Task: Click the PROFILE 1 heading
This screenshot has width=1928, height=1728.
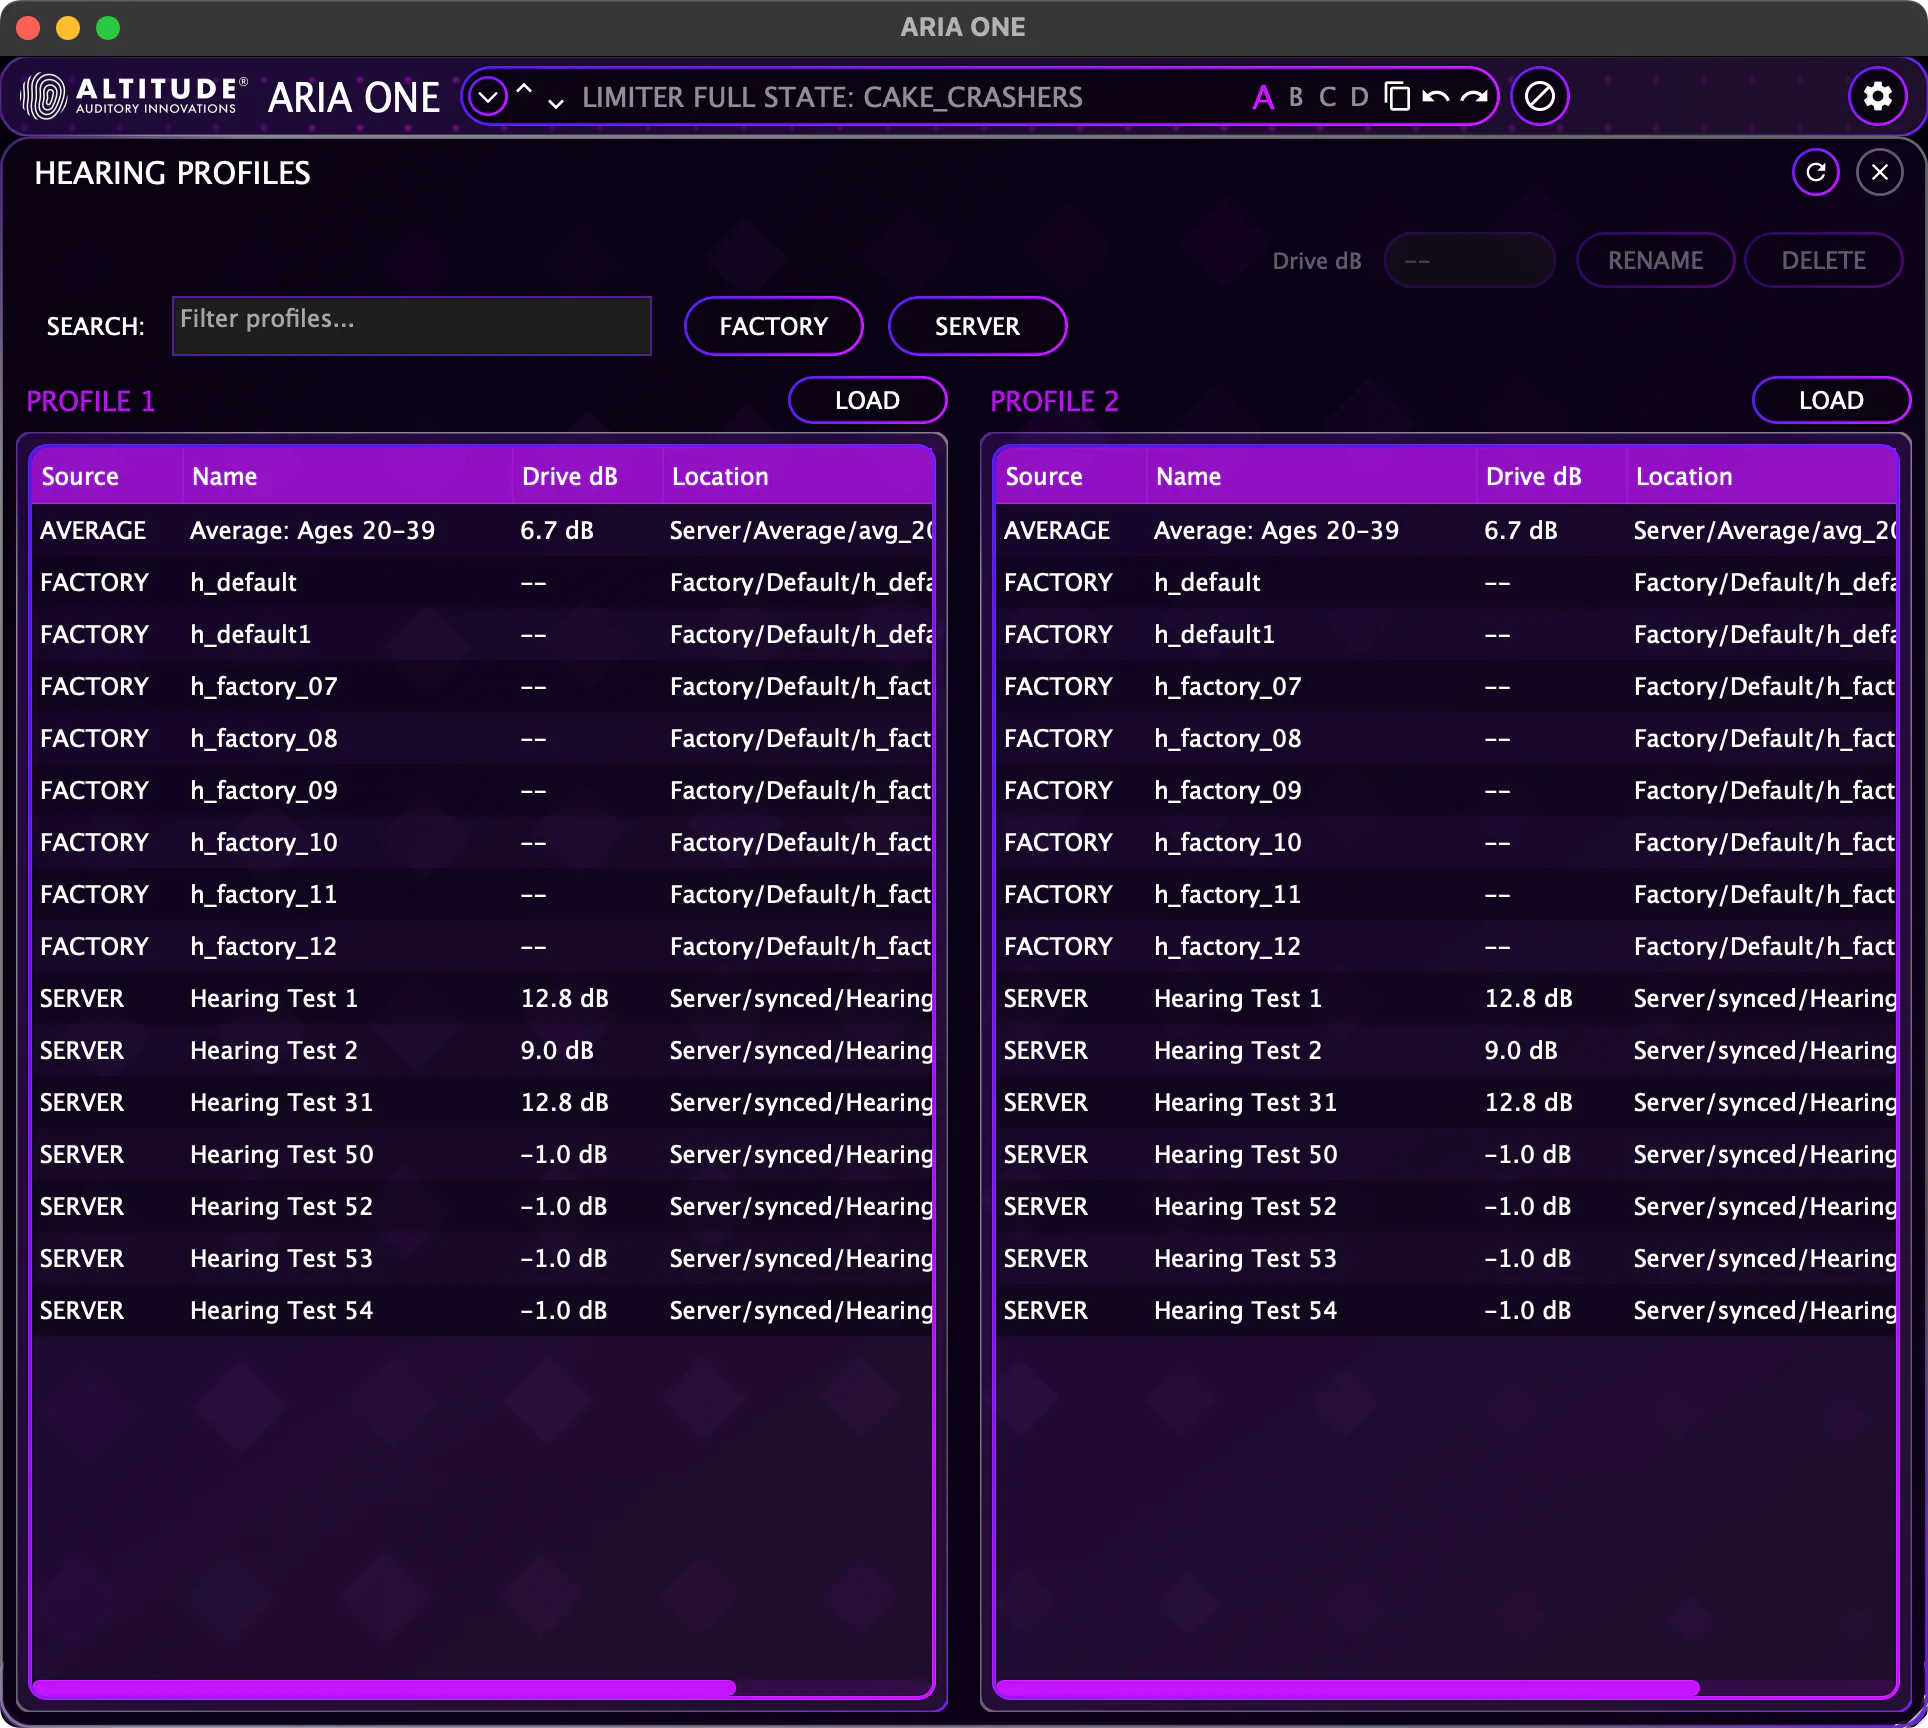Action: point(91,401)
